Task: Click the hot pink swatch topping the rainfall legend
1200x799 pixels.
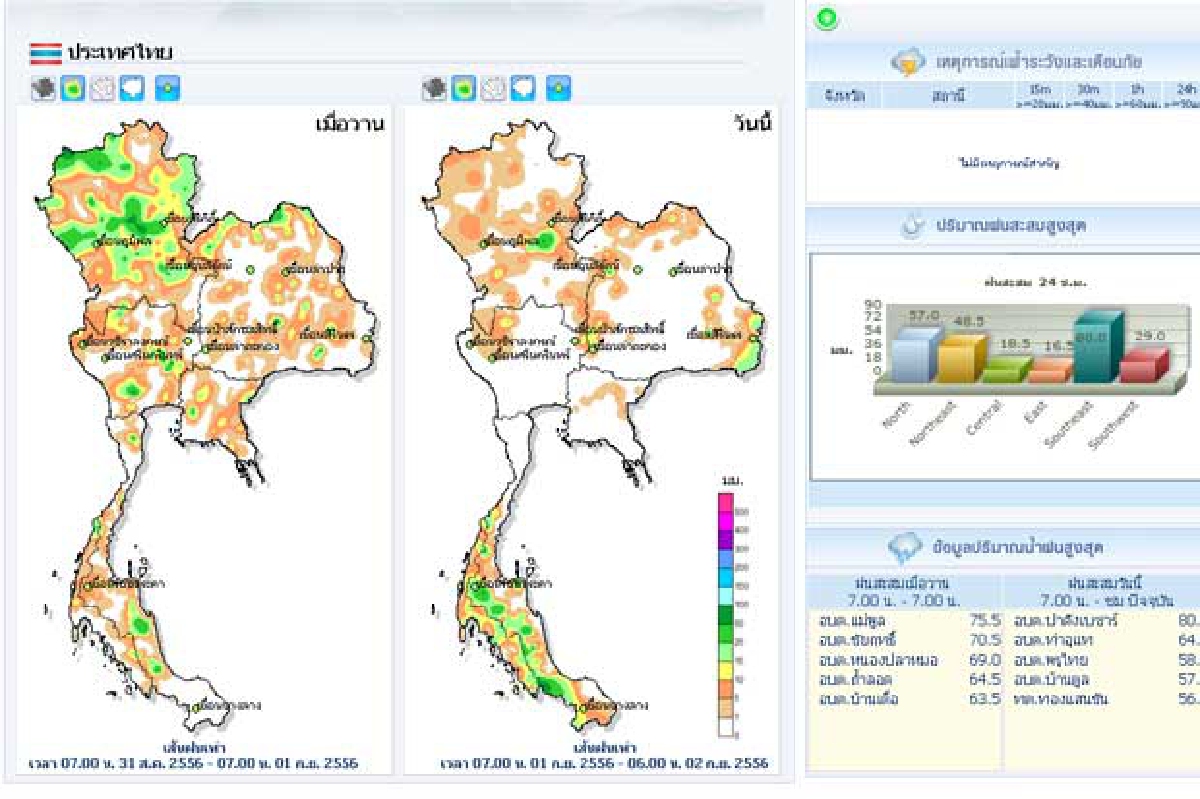Action: (x=726, y=501)
